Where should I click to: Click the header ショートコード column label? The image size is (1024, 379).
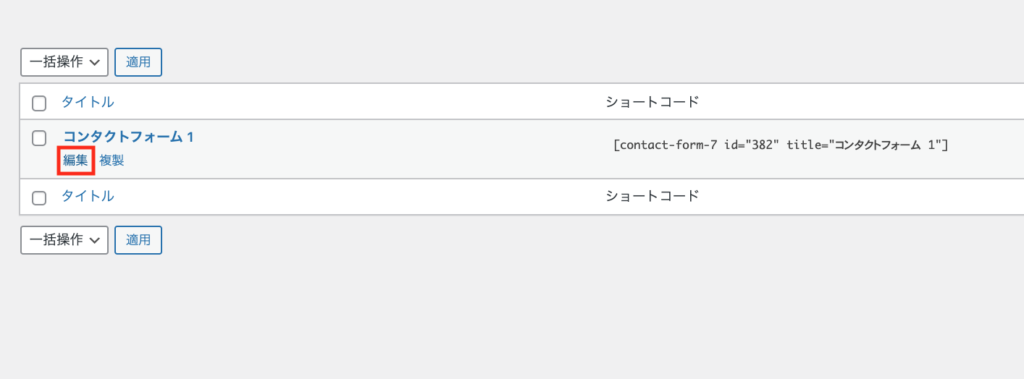point(652,102)
